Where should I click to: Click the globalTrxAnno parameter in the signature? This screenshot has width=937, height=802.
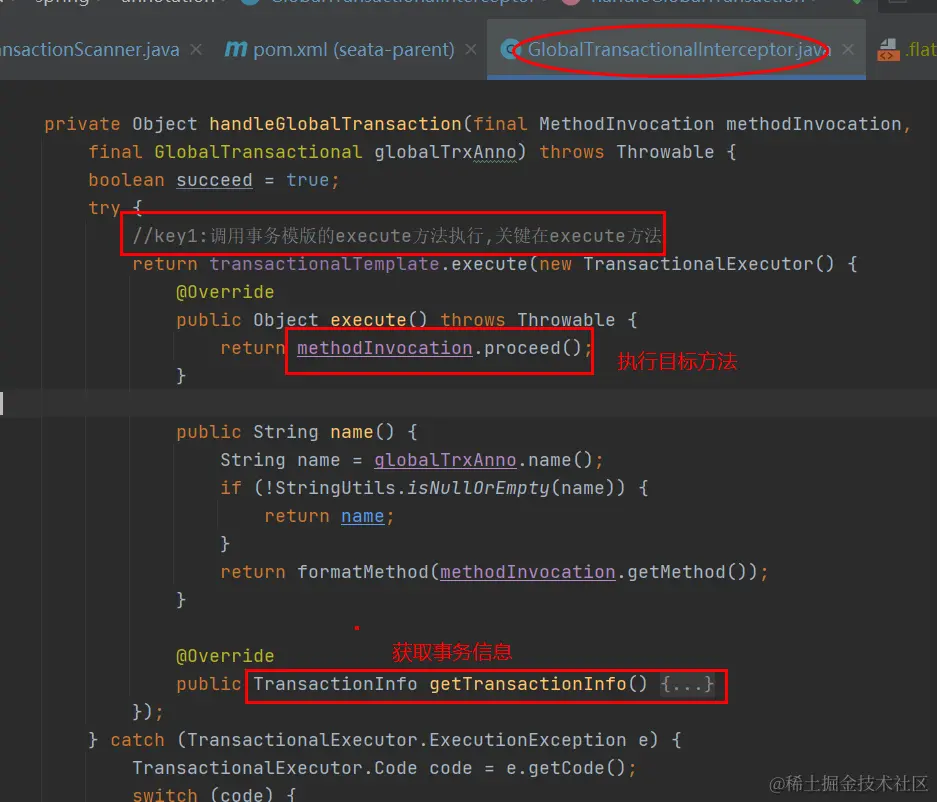(x=445, y=152)
